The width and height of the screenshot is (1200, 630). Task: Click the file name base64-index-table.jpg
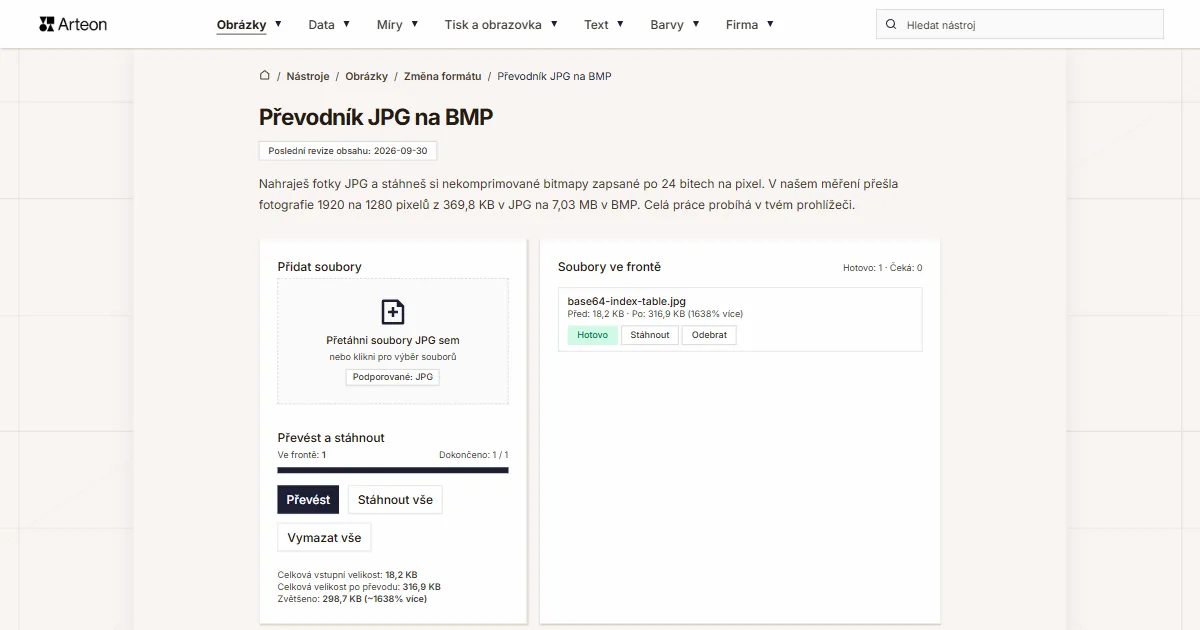point(627,301)
